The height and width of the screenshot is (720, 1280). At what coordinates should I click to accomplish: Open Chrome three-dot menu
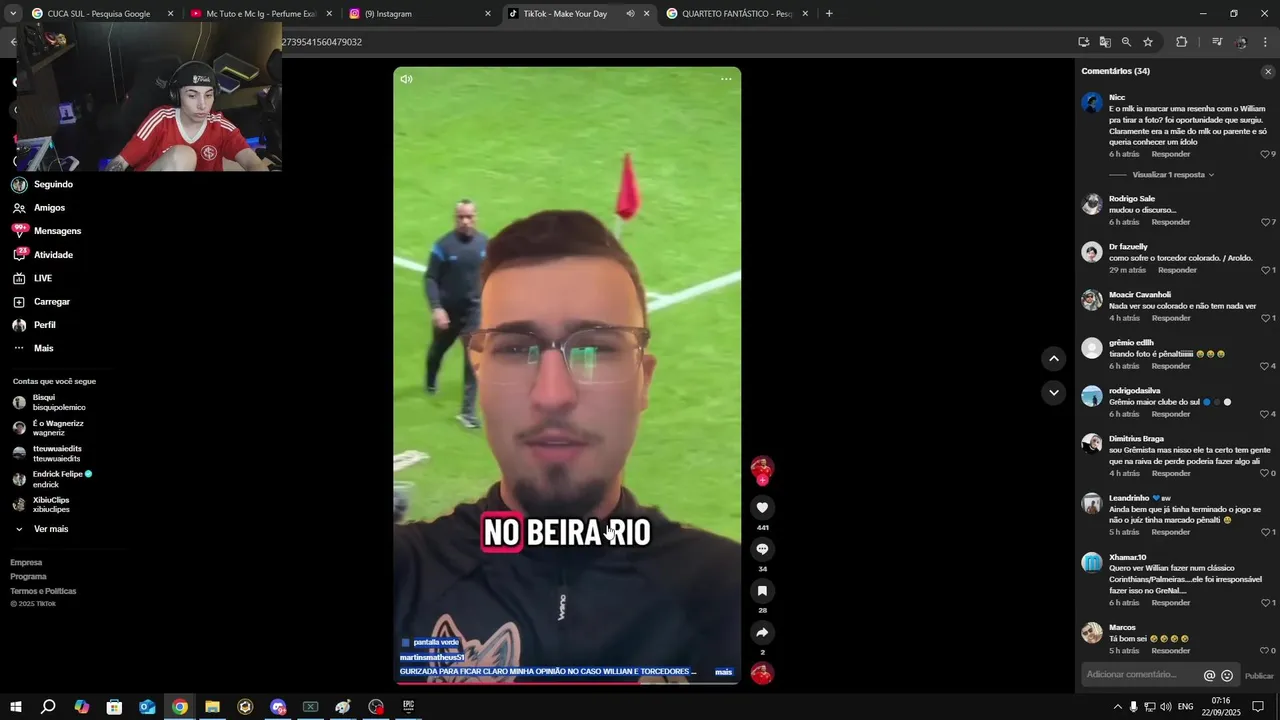(x=1266, y=42)
